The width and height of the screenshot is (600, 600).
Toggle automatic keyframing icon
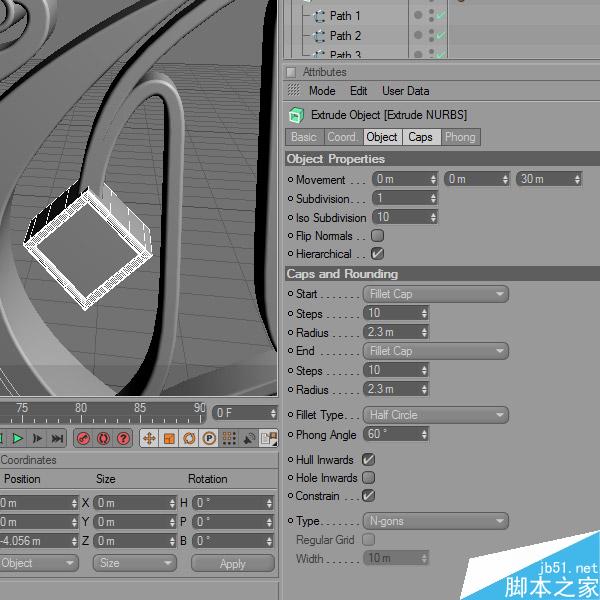click(x=103, y=439)
